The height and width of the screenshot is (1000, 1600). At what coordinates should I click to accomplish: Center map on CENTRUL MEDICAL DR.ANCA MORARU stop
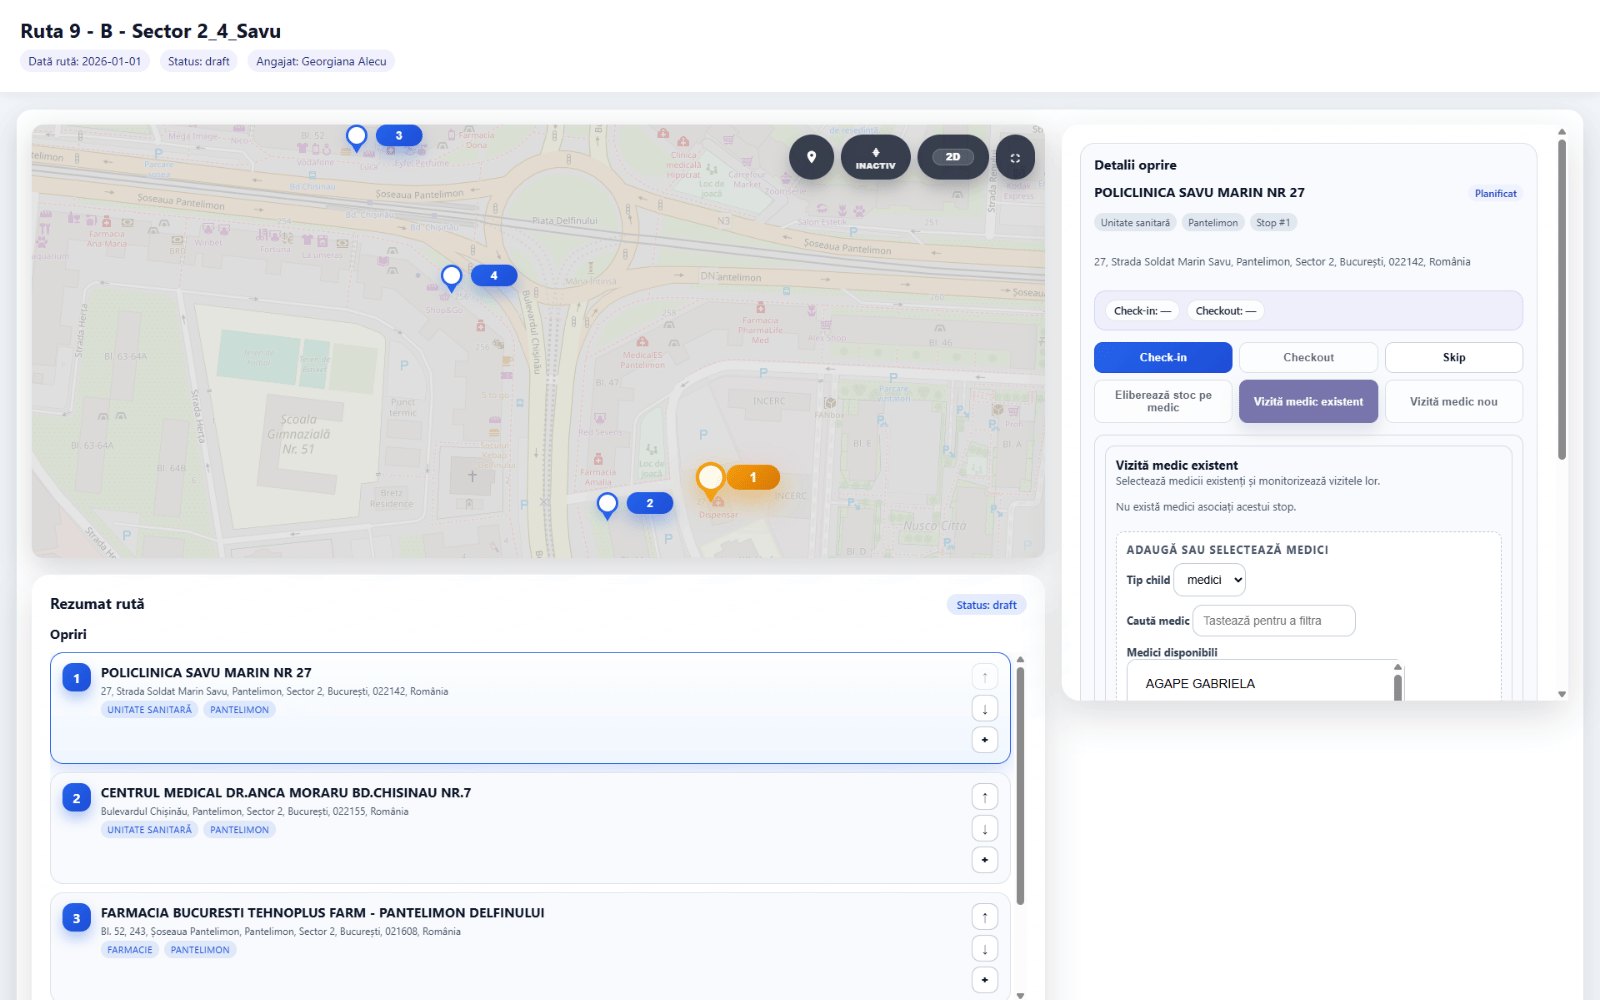pos(985,860)
